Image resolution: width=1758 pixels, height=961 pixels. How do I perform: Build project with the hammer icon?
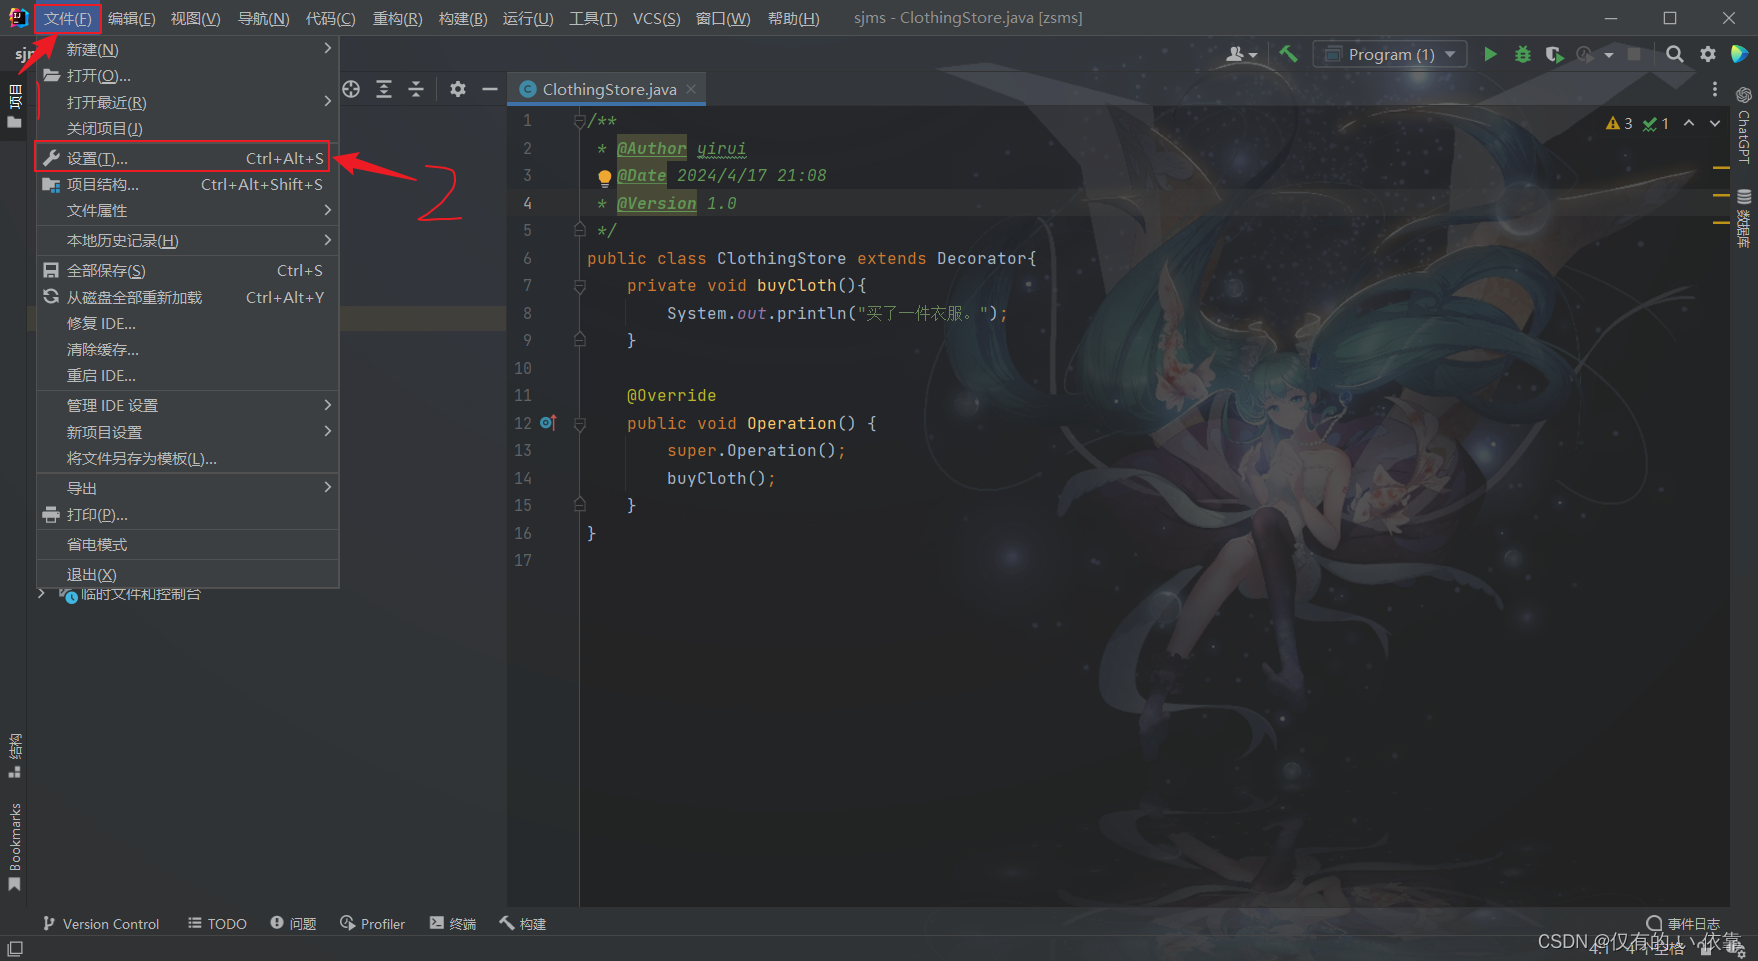coord(1288,54)
